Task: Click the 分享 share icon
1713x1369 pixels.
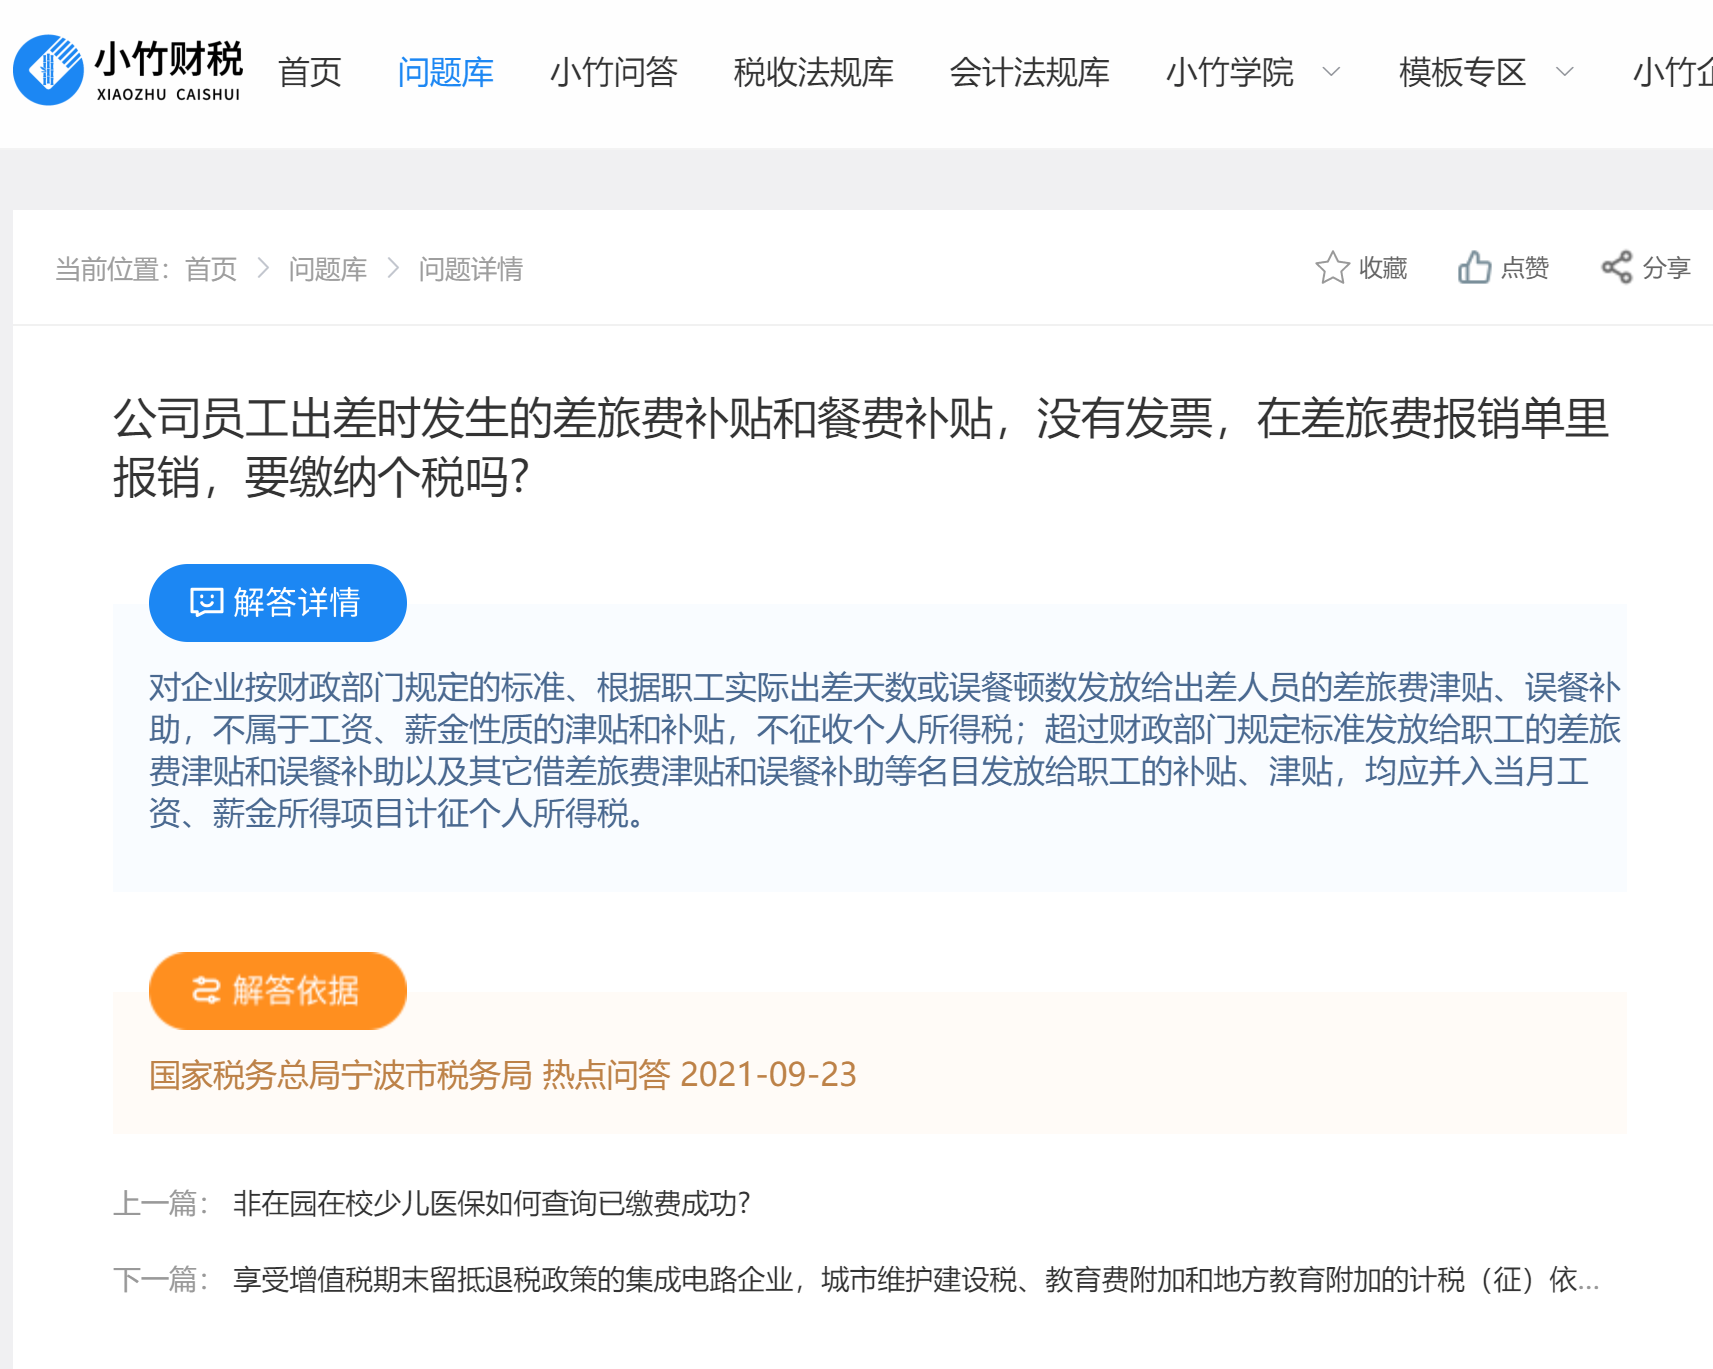Action: point(1616,268)
